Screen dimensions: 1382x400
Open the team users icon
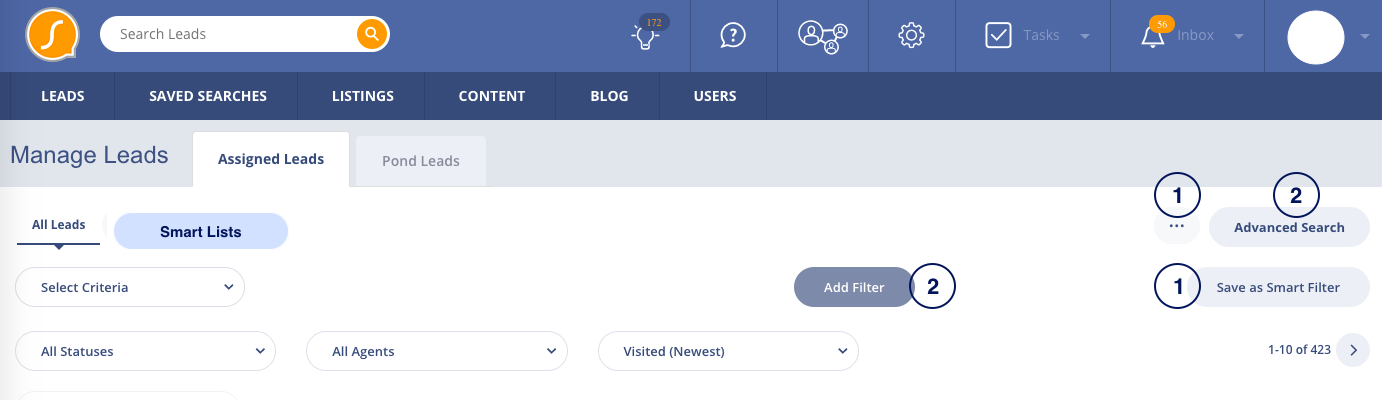pos(822,36)
